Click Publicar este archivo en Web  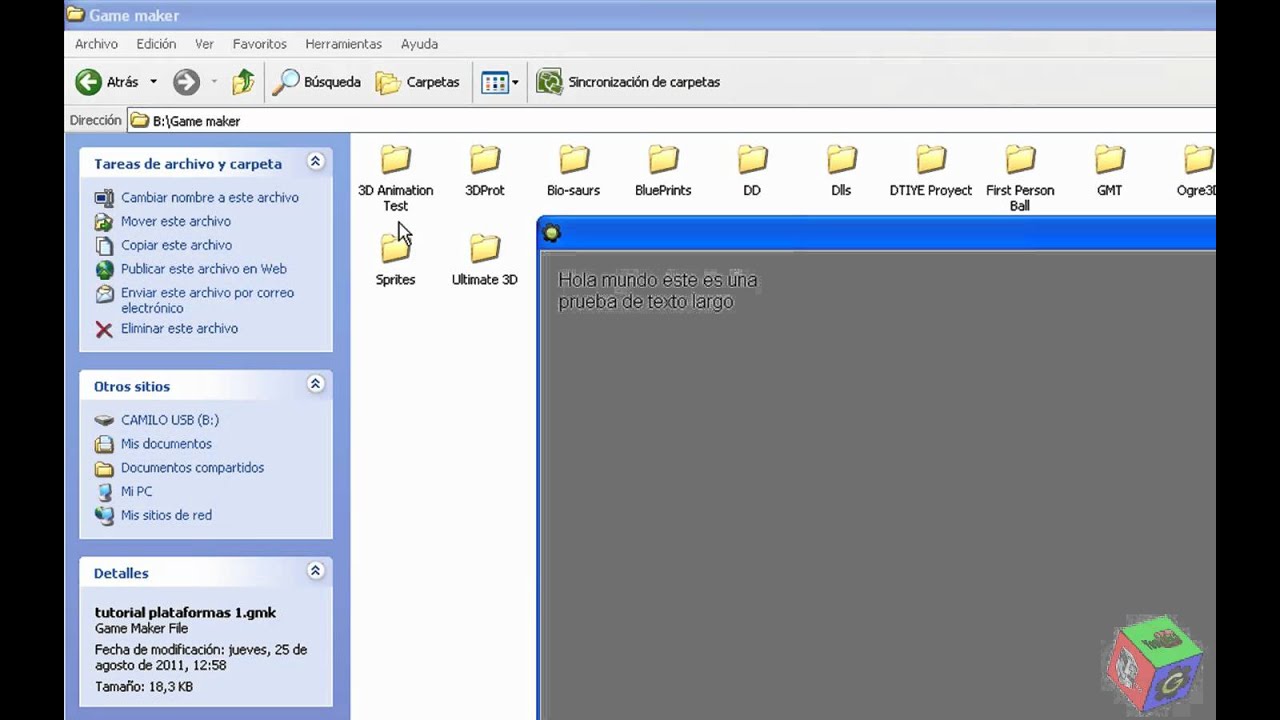[x=203, y=269]
